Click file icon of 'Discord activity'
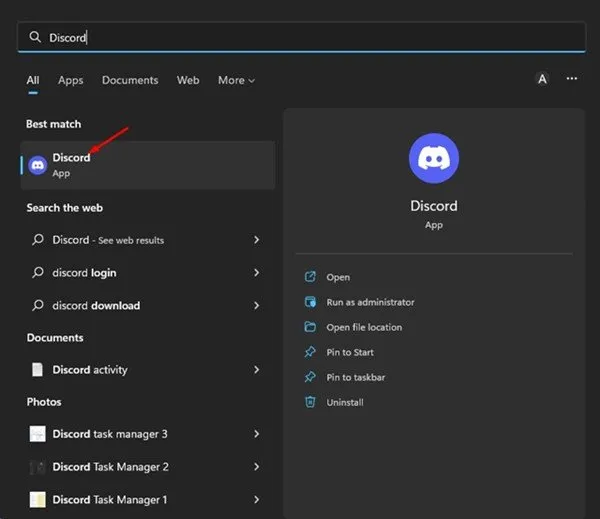The height and width of the screenshot is (519, 600). [38, 370]
